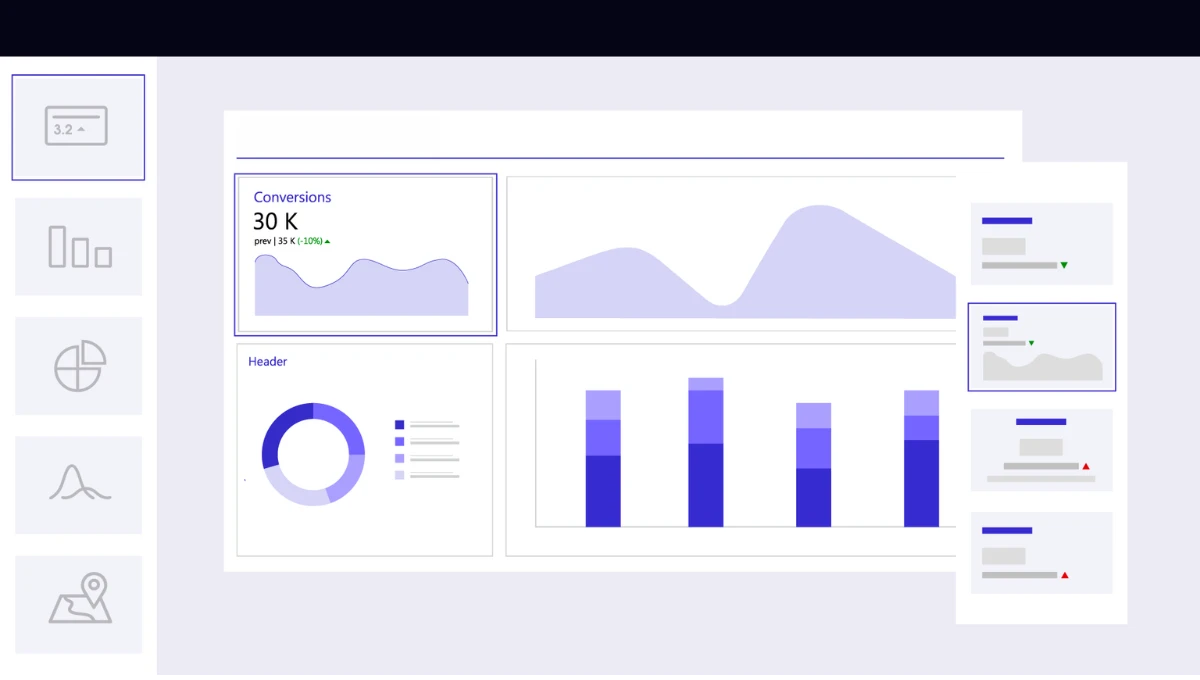1200x680 pixels.
Task: Click green trend triangle in Conversions card
Action: click(x=327, y=242)
